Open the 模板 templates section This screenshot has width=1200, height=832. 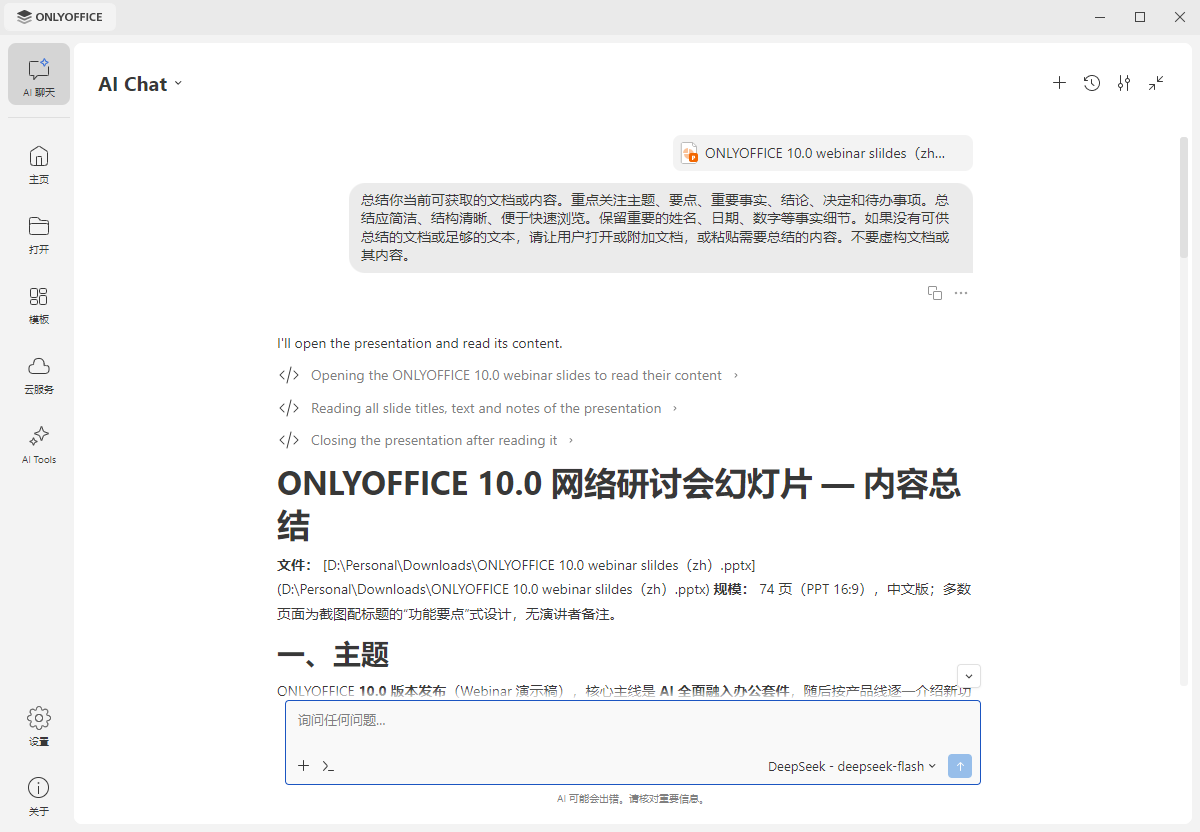pyautogui.click(x=39, y=304)
